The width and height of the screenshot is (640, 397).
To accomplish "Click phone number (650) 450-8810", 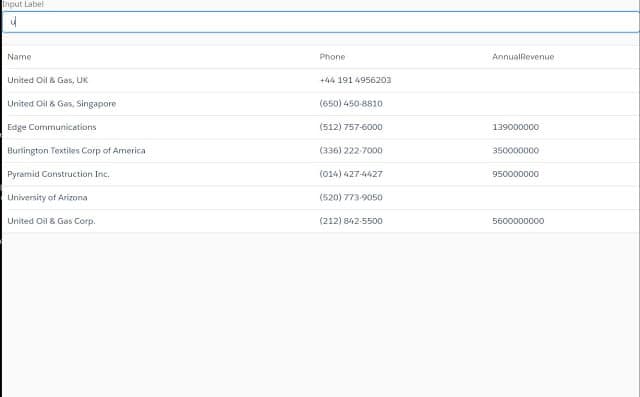I will (x=351, y=104).
